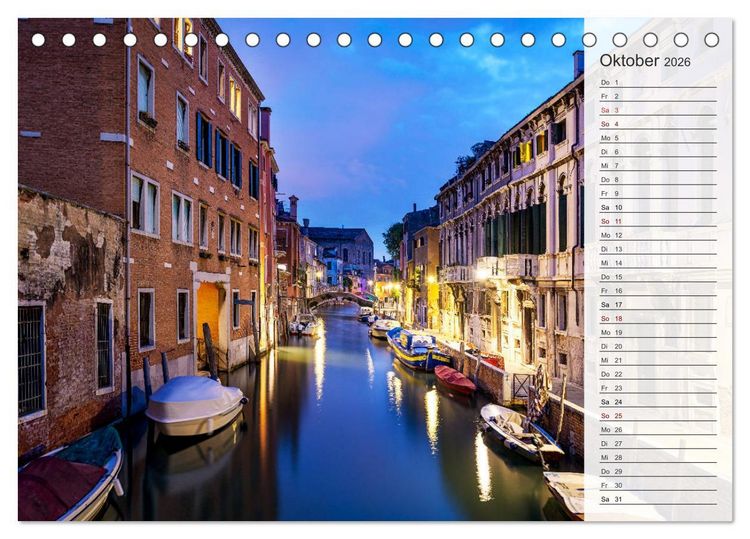The width and height of the screenshot is (750, 539).
Task: Select the date row Mi 7
Action: point(658,165)
